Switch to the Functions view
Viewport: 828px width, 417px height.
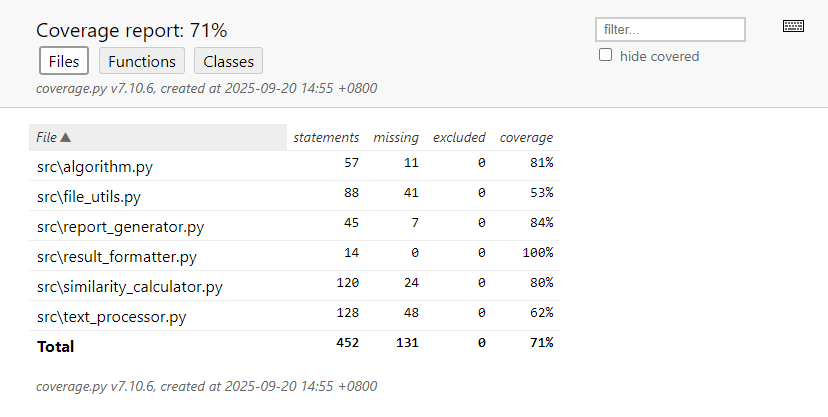tap(142, 61)
